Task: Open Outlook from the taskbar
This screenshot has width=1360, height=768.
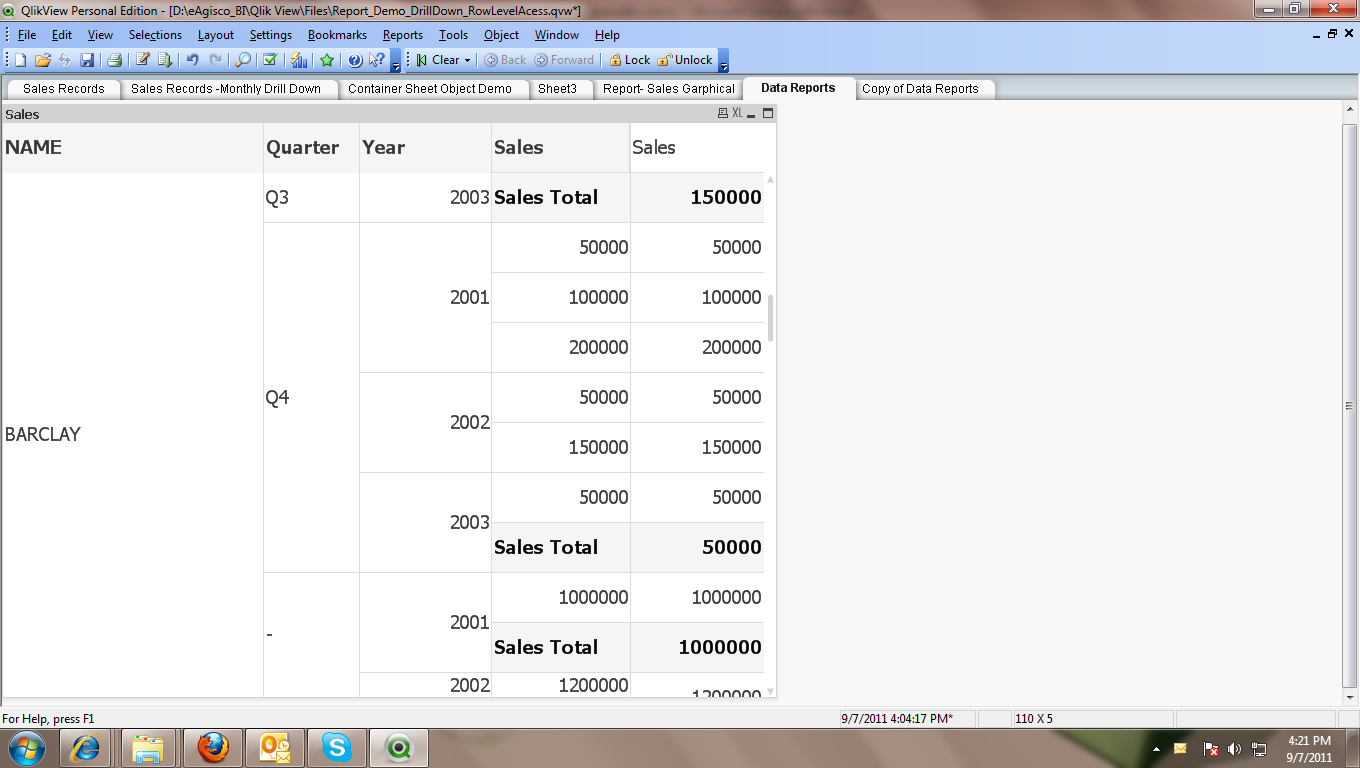Action: click(x=275, y=748)
